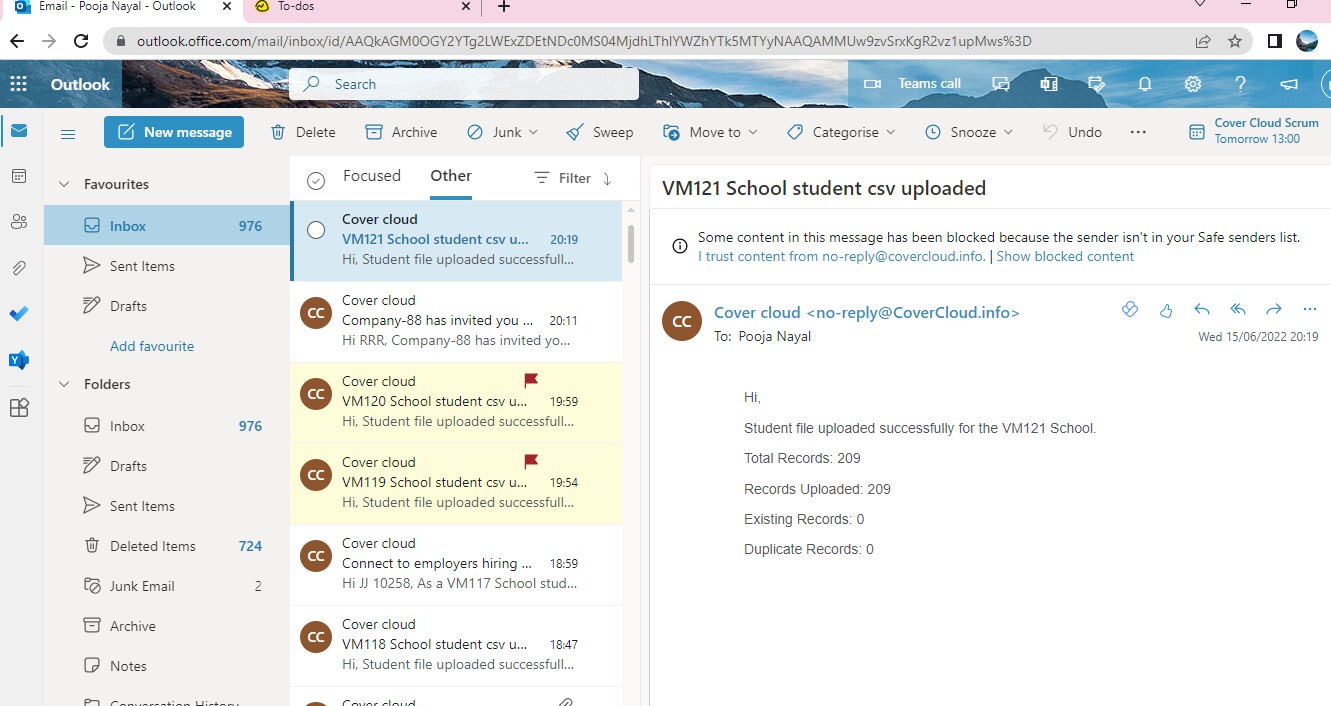Screen dimensions: 1331x706
Task: Open the To Do app in the sidebar
Action: click(x=18, y=313)
